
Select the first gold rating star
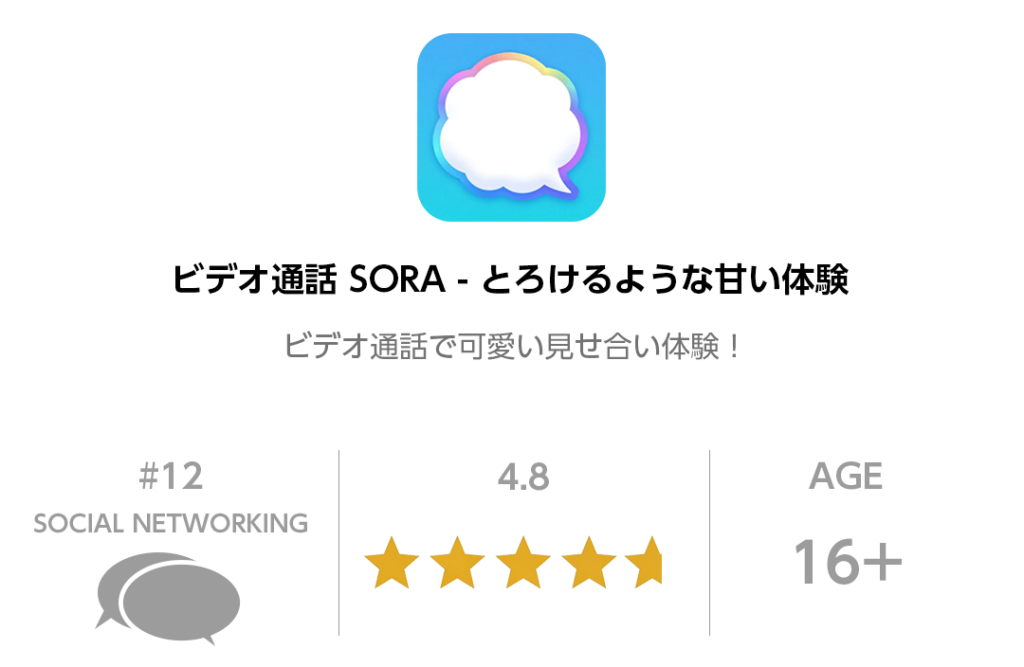coord(392,562)
